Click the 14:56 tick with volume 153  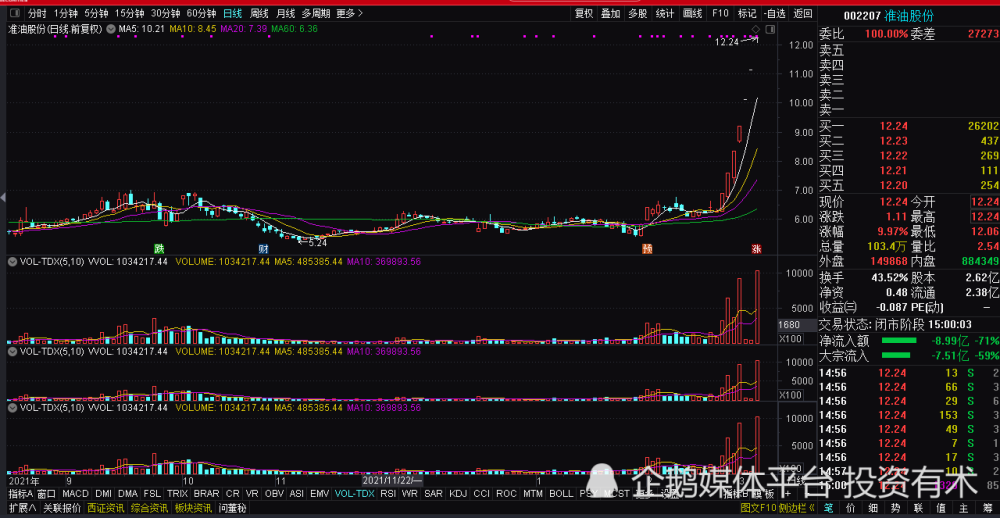pyautogui.click(x=909, y=415)
